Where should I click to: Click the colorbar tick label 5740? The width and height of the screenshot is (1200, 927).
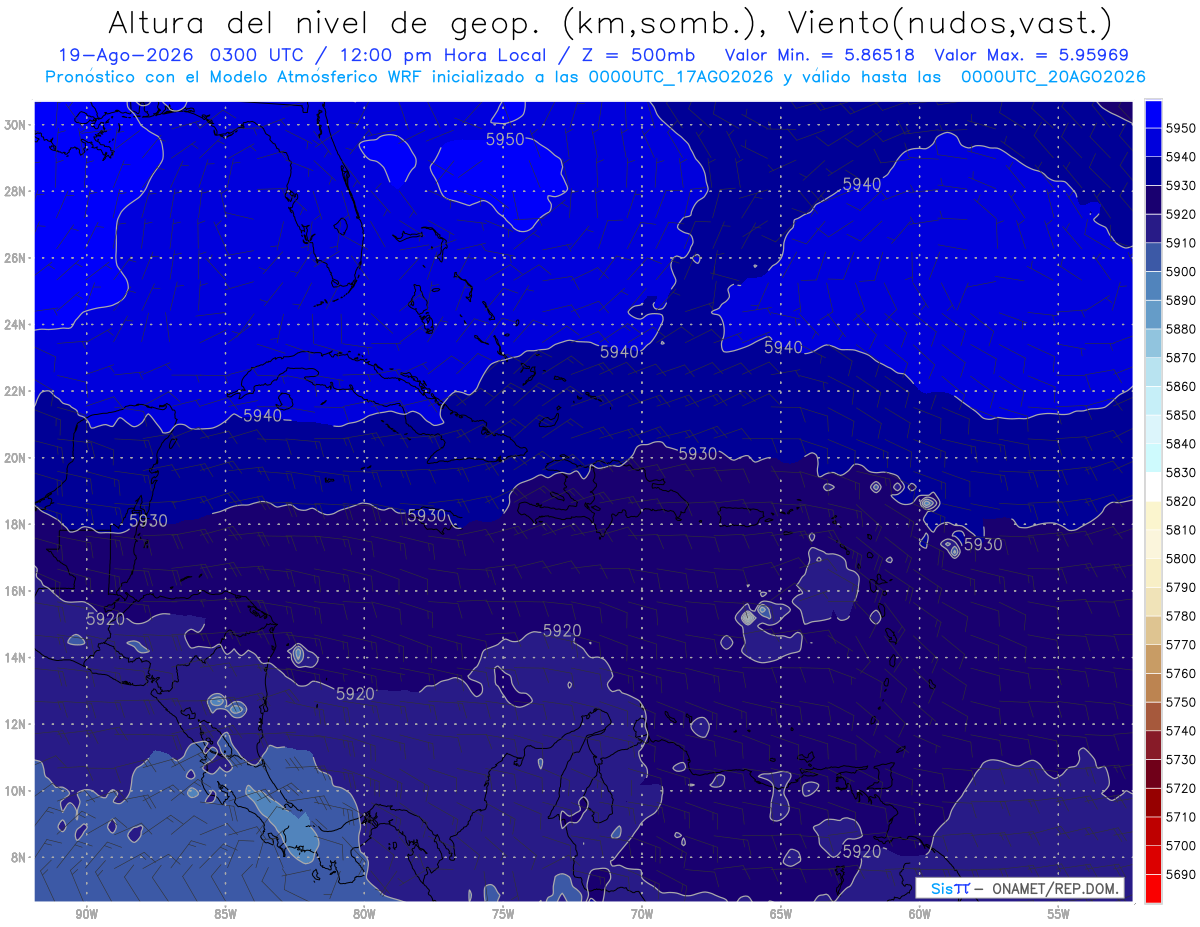tap(1181, 731)
